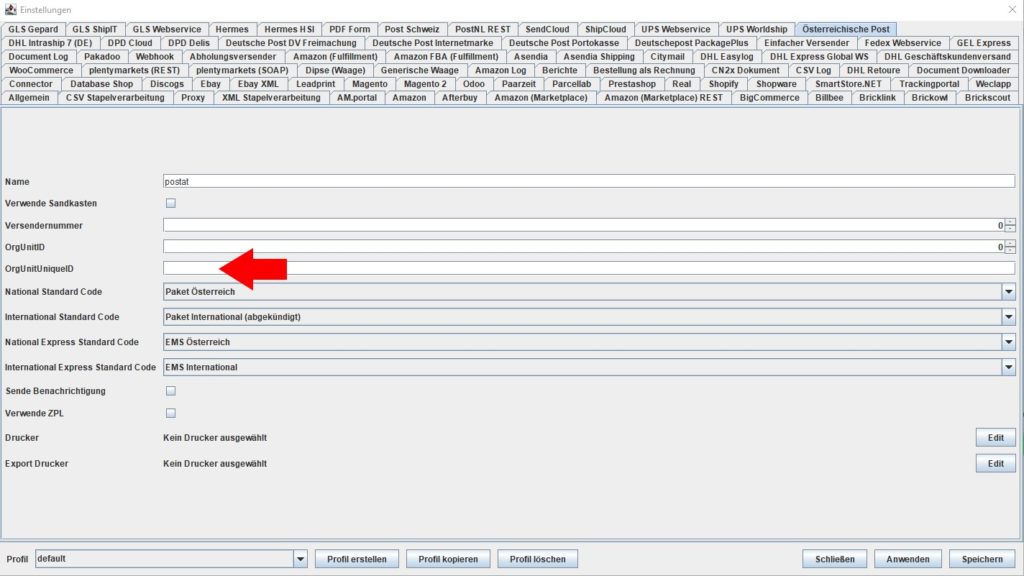This screenshot has height=576, width=1024.
Task: Select the Amazon (Marketplace) REST tab
Action: [x=664, y=98]
